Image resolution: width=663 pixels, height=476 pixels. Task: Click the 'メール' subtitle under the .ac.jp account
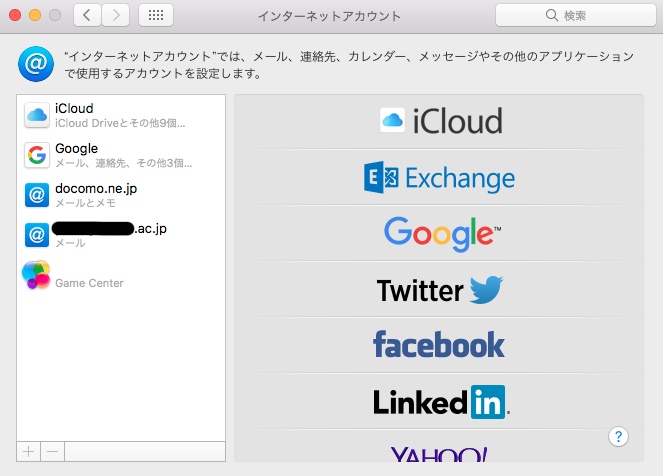click(70, 243)
